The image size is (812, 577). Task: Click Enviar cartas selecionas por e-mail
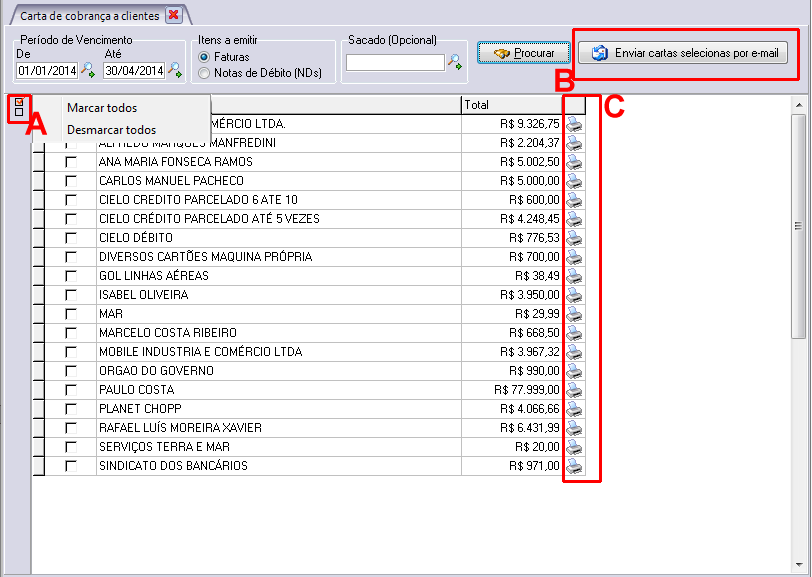coord(683,53)
